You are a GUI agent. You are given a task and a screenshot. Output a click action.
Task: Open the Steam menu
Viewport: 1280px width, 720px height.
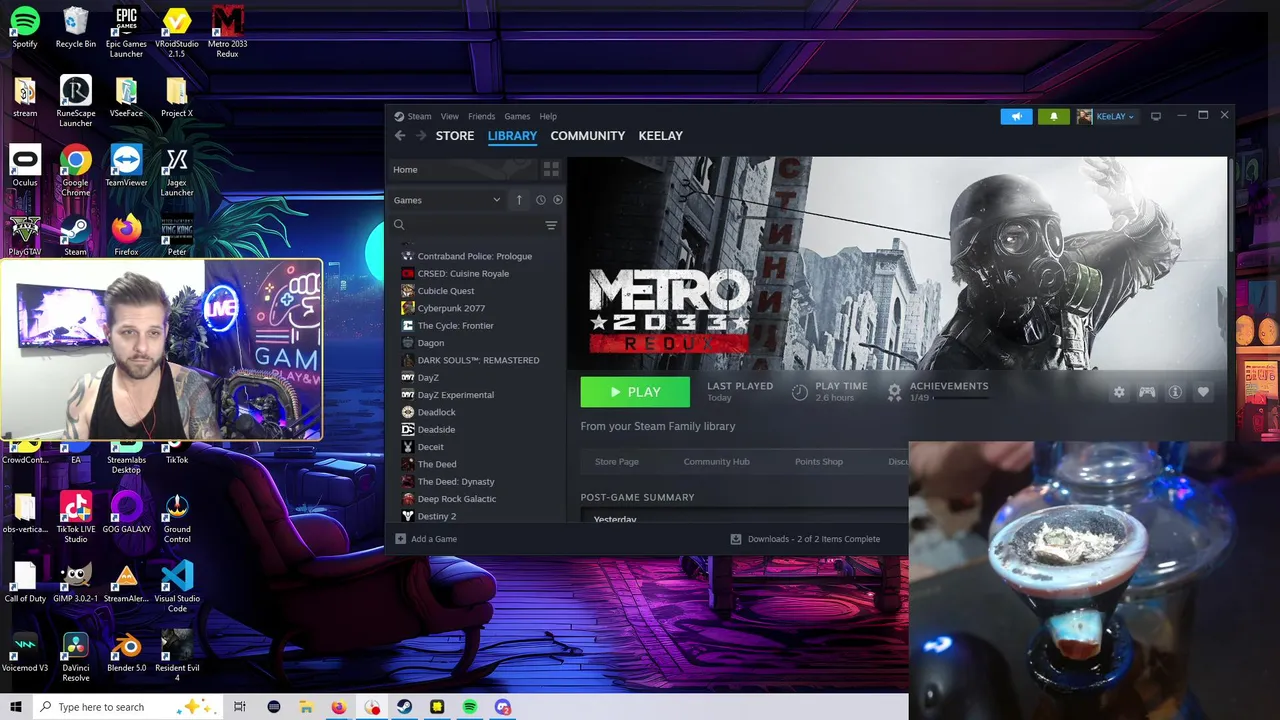[x=419, y=116]
